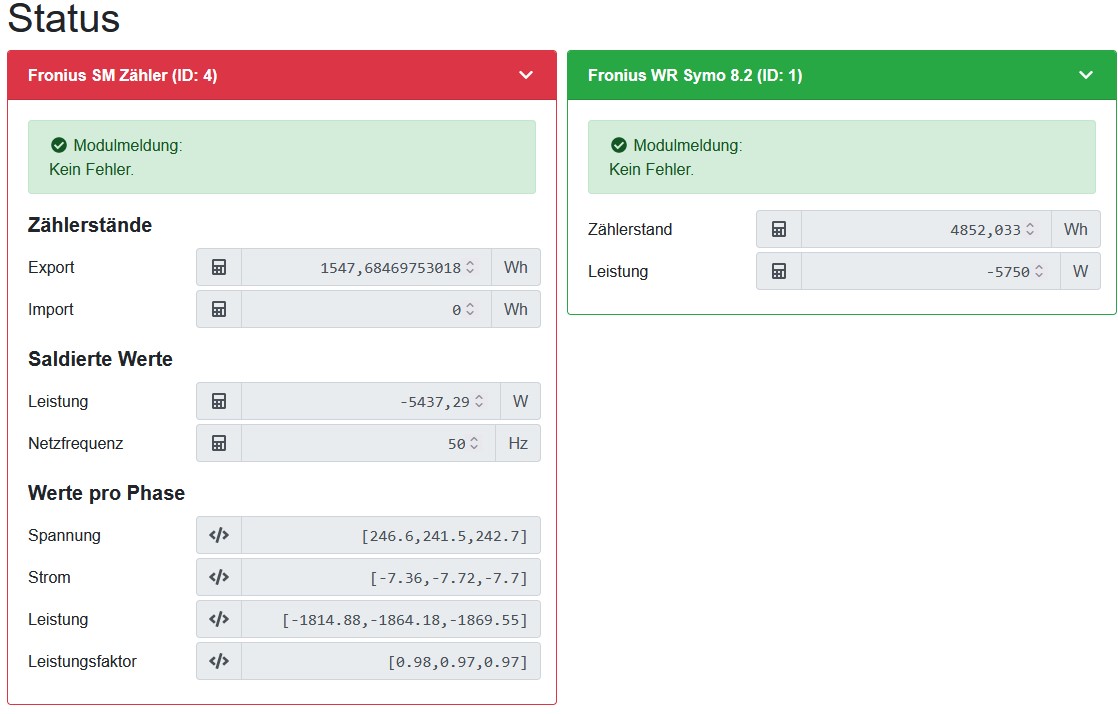This screenshot has height=714, width=1118.
Task: Click calculator icon next to Netzfrequenz
Action: [219, 444]
